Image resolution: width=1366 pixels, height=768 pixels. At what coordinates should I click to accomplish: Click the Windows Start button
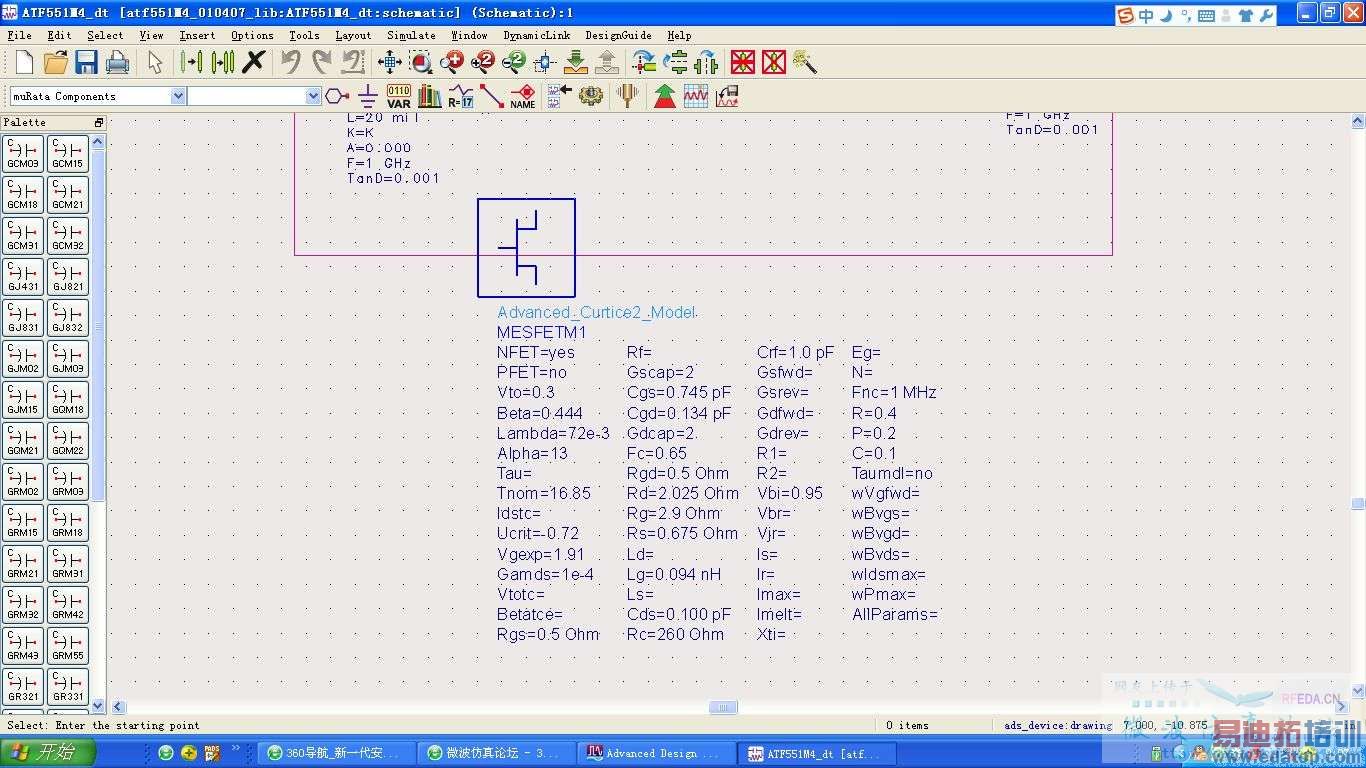(48, 753)
